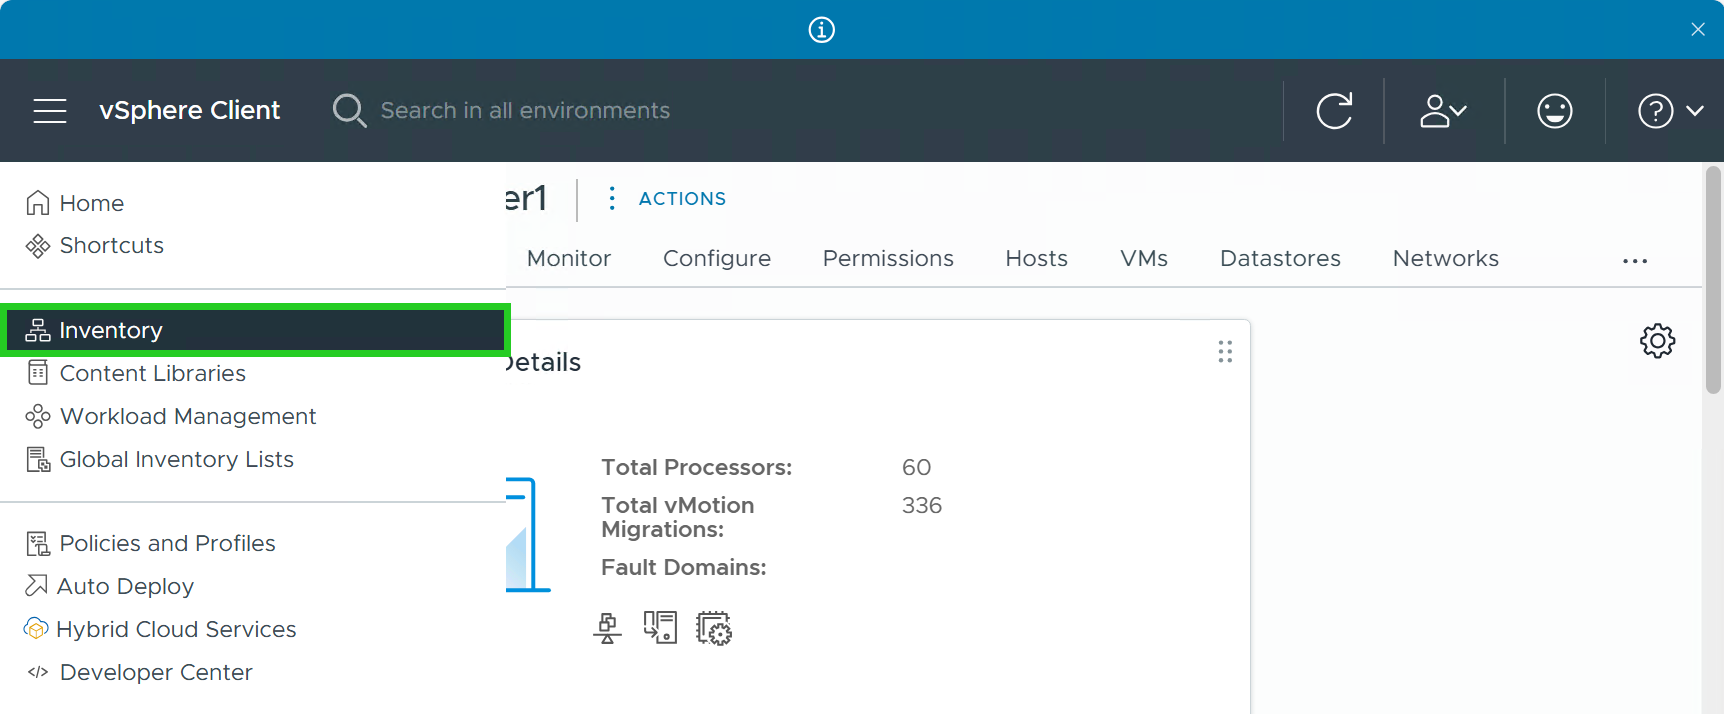Click the network host icon under Fault Domains
This screenshot has height=714, width=1724.
pos(607,628)
